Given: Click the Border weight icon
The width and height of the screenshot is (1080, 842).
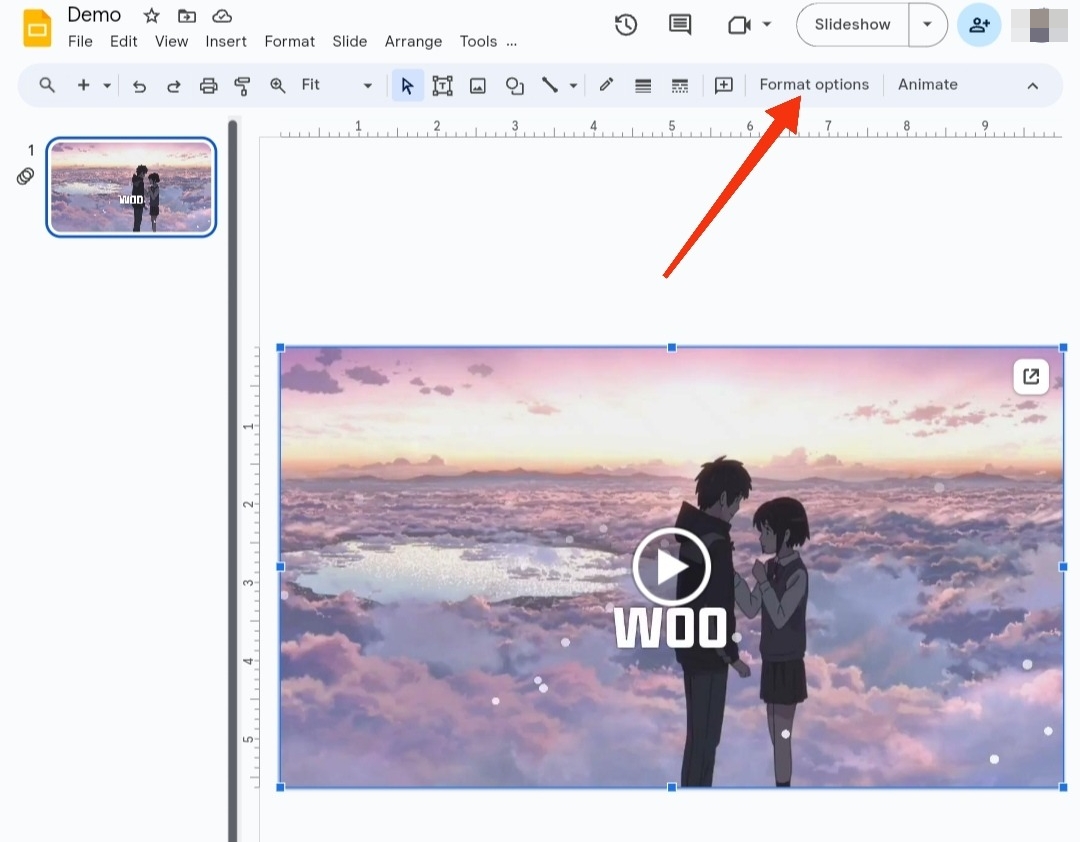Looking at the screenshot, I should [643, 85].
